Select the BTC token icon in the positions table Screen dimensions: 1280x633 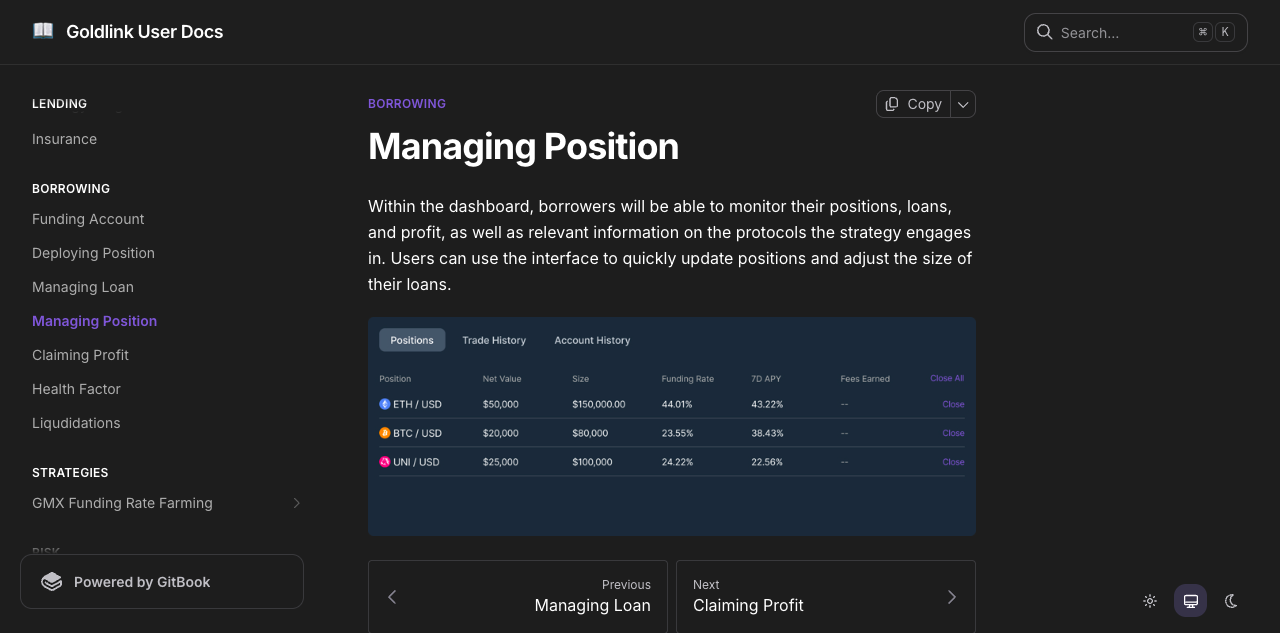[384, 433]
